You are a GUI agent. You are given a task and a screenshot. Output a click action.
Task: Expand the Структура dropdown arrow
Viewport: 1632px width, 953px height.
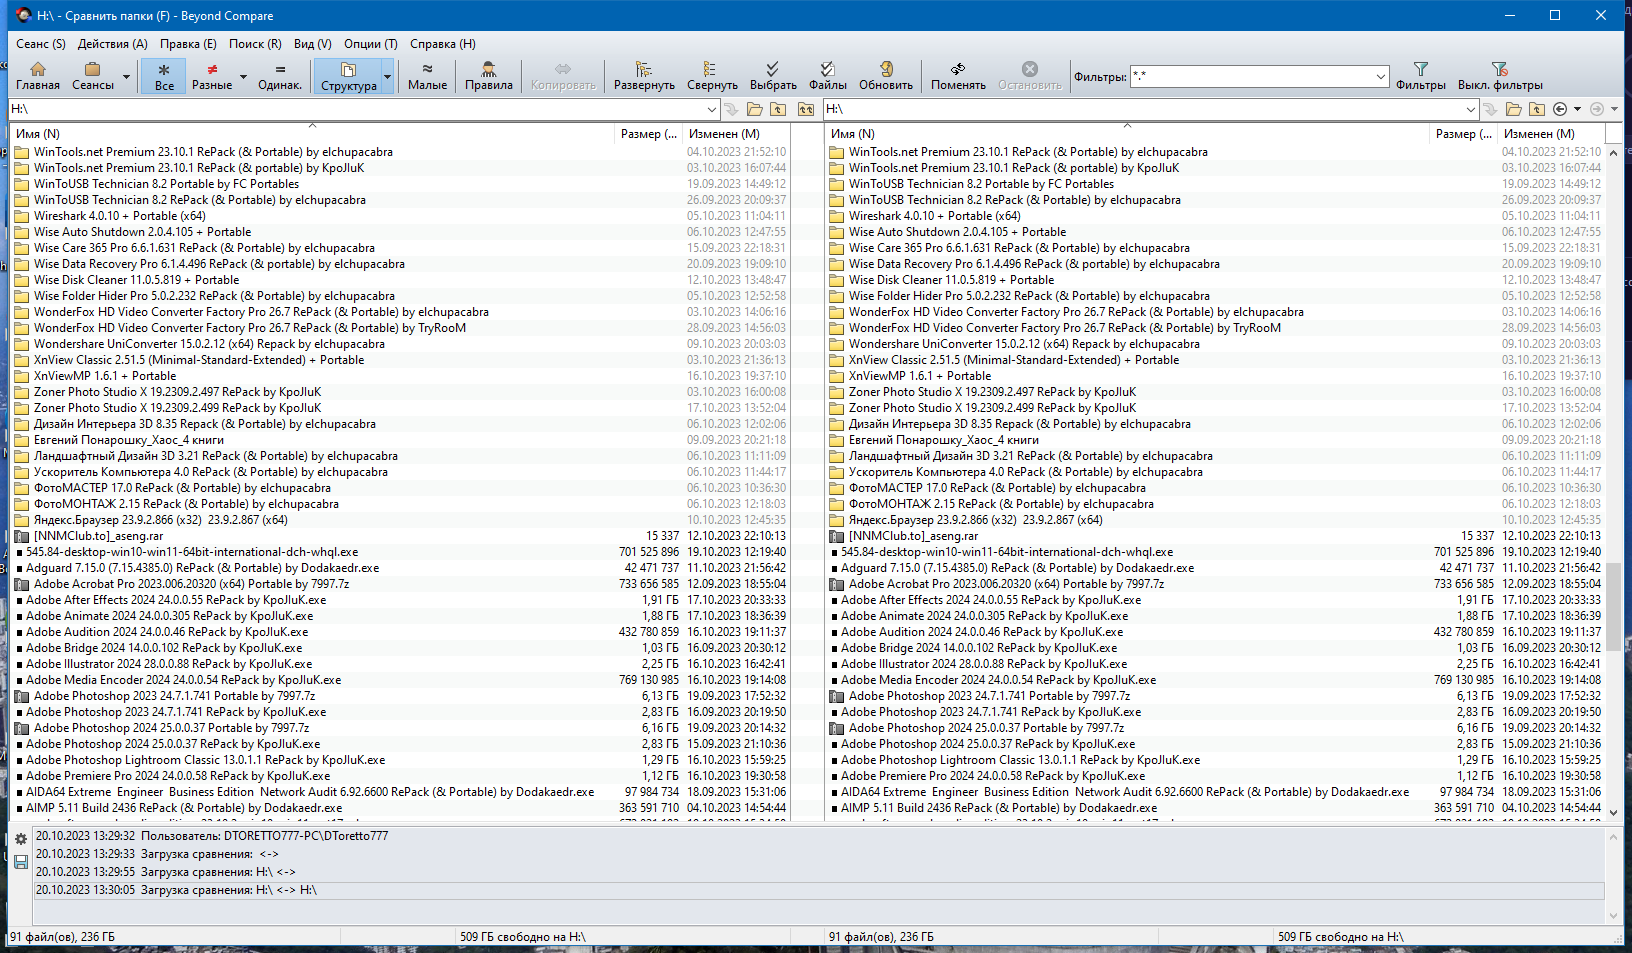[387, 77]
